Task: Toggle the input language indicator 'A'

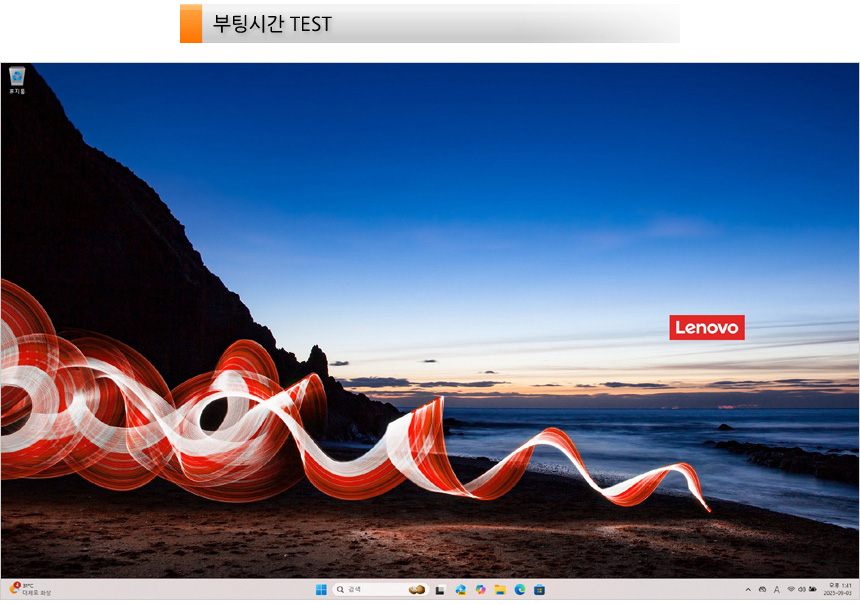Action: tap(777, 589)
